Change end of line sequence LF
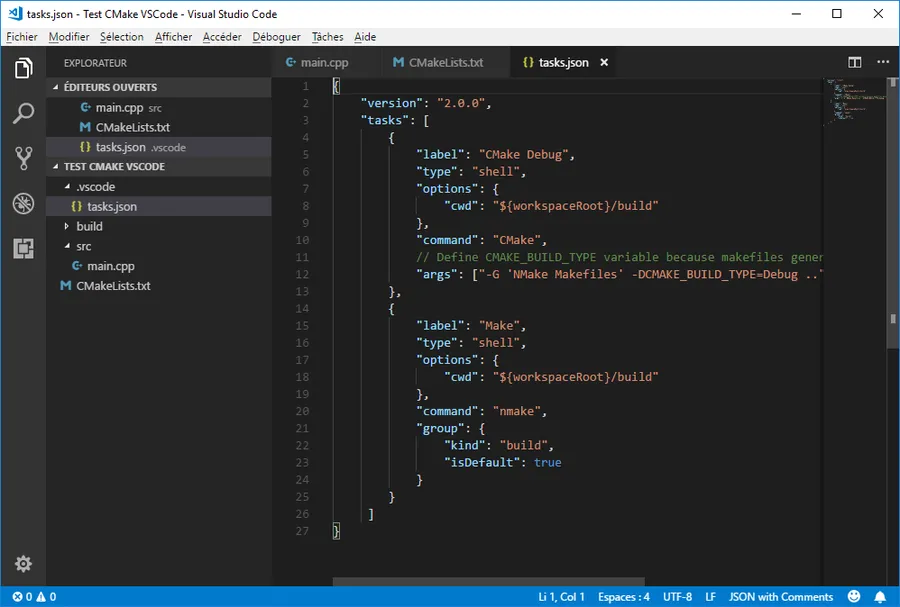The width and height of the screenshot is (900, 607). [x=711, y=597]
